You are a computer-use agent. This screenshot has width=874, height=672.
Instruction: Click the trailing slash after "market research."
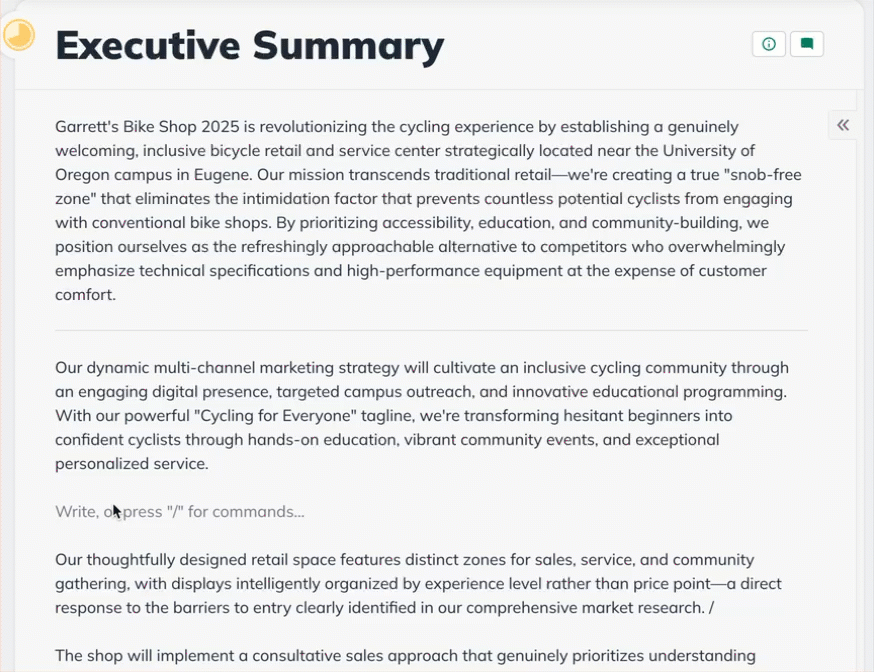click(x=710, y=608)
